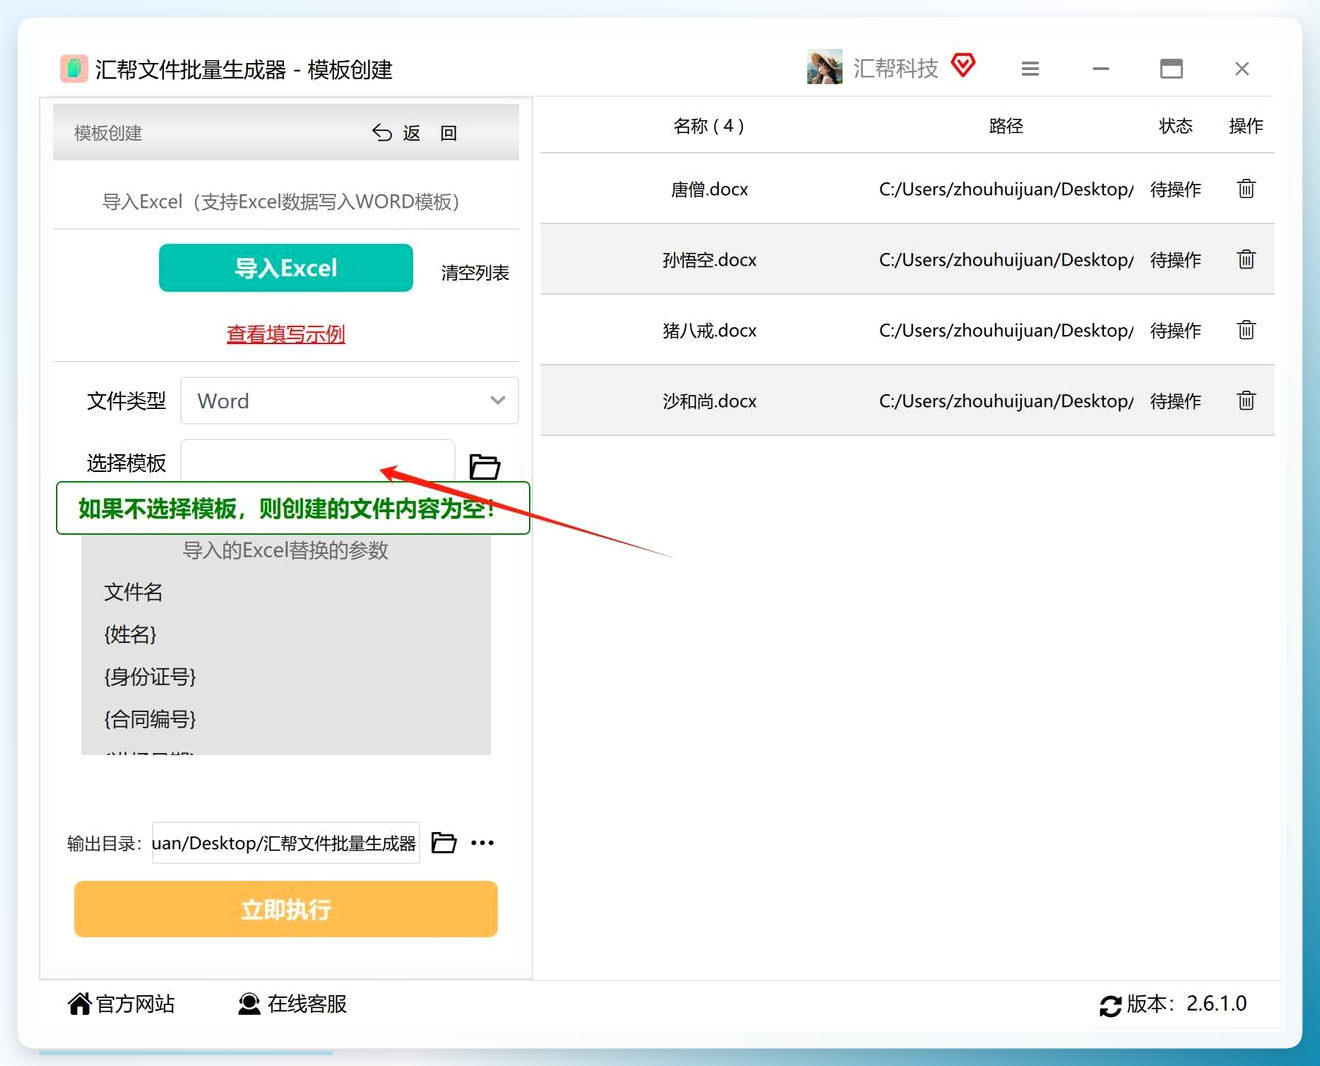Go back with the 返回 button
1320x1066 pixels.
415,133
